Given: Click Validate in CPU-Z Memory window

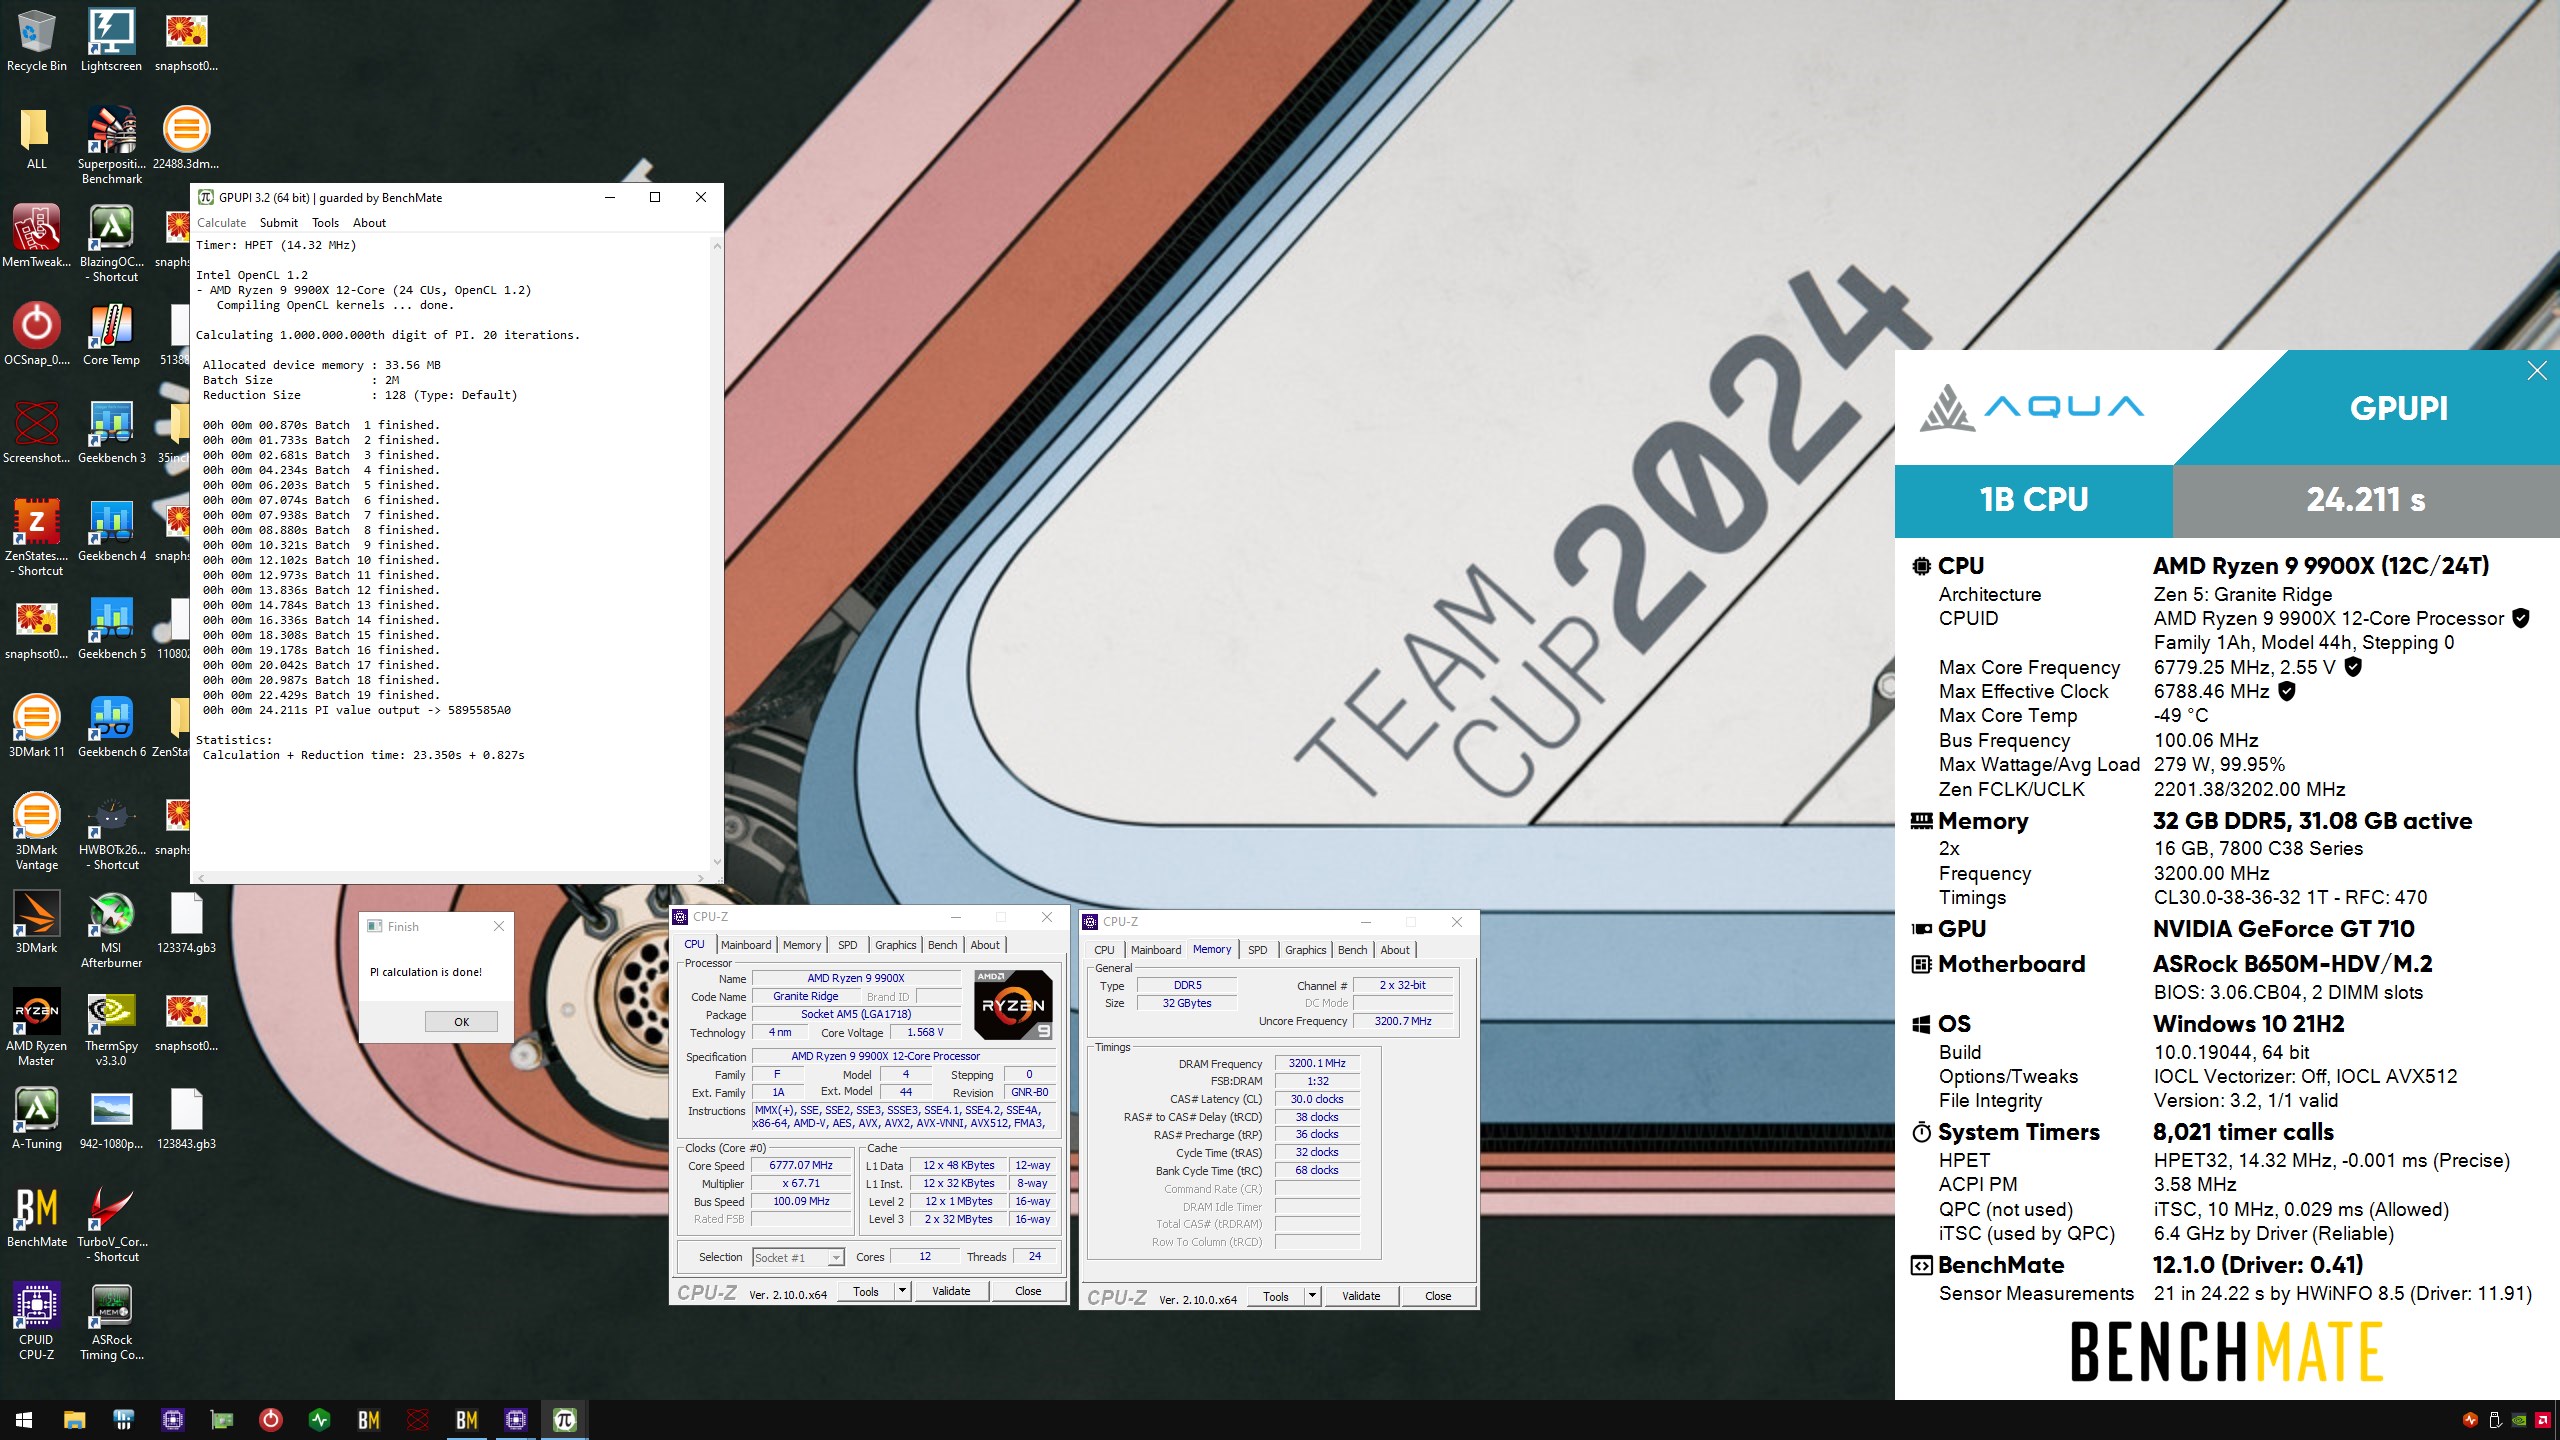Looking at the screenshot, I should coord(1361,1296).
